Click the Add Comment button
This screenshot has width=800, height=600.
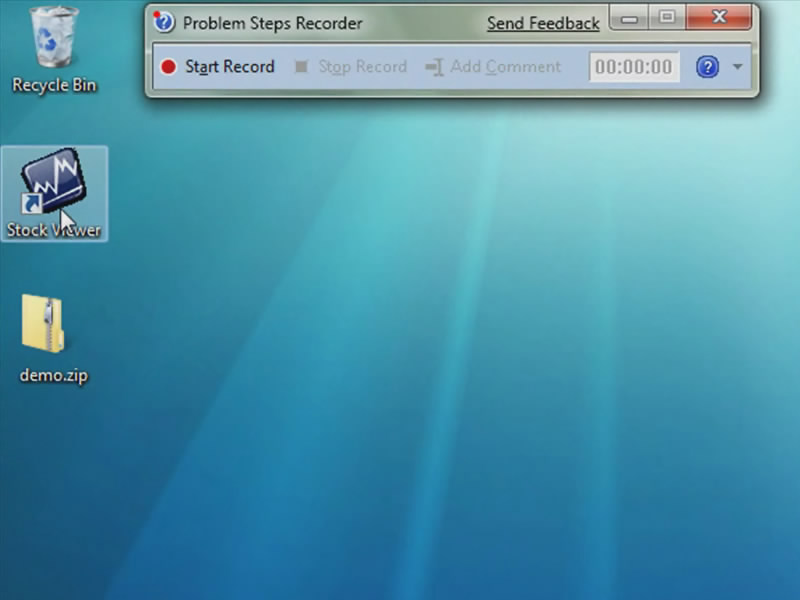tap(493, 67)
